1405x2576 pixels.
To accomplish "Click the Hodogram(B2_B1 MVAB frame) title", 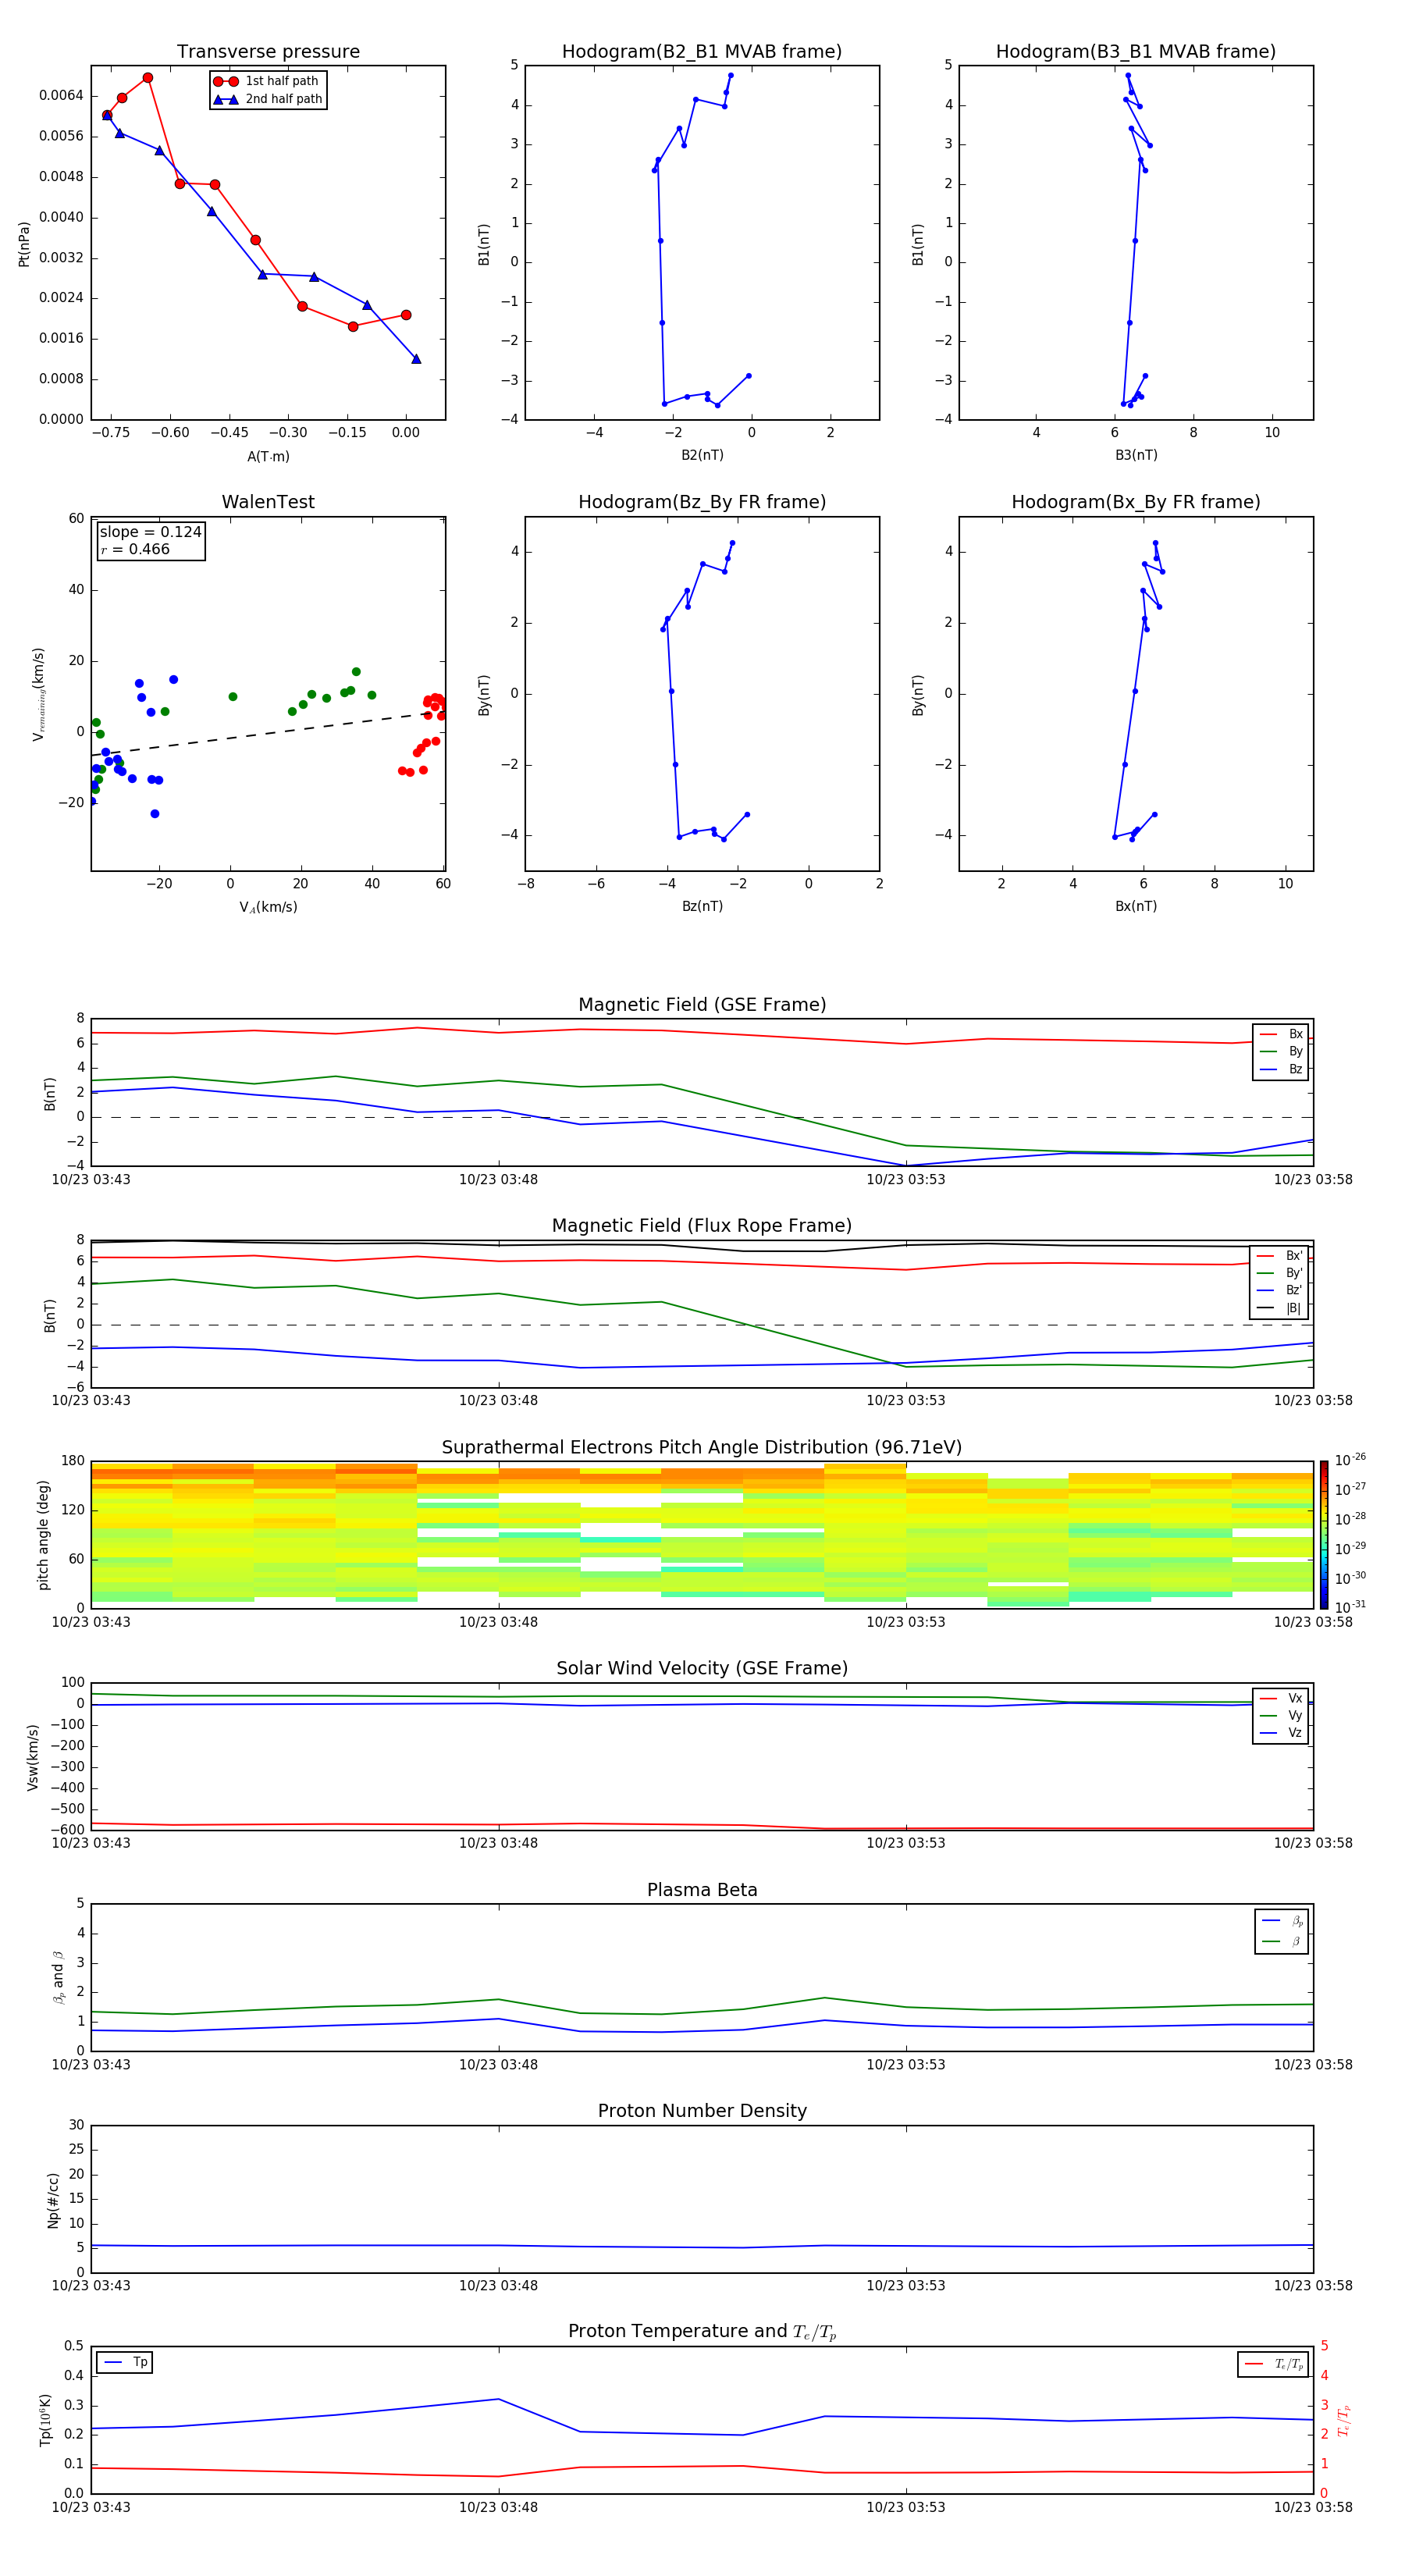I will (x=702, y=52).
